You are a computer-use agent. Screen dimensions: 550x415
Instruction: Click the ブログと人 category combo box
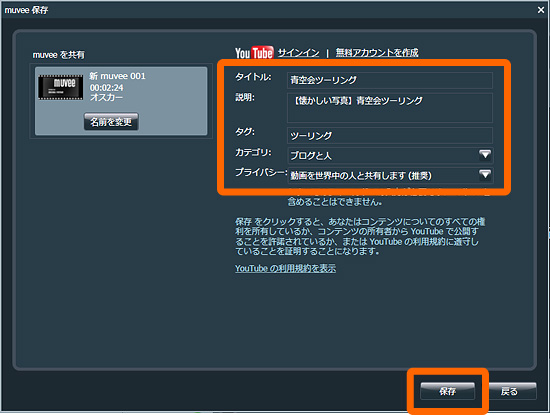coord(390,155)
